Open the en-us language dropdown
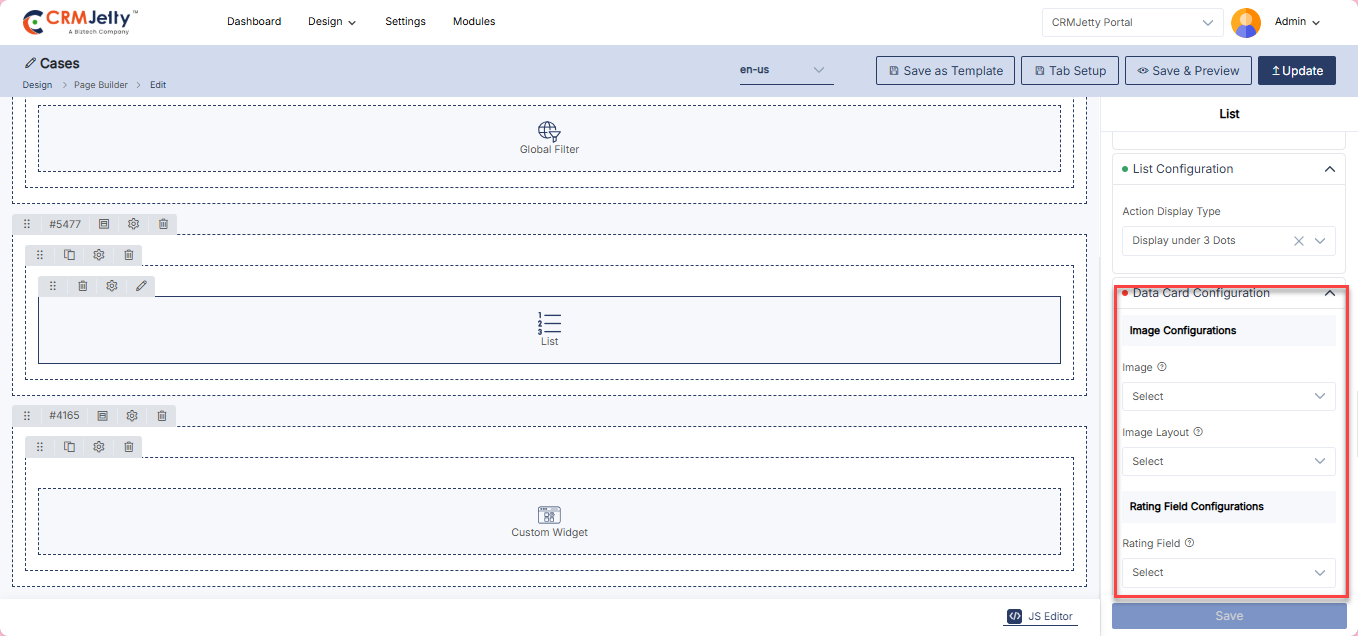 coord(785,70)
